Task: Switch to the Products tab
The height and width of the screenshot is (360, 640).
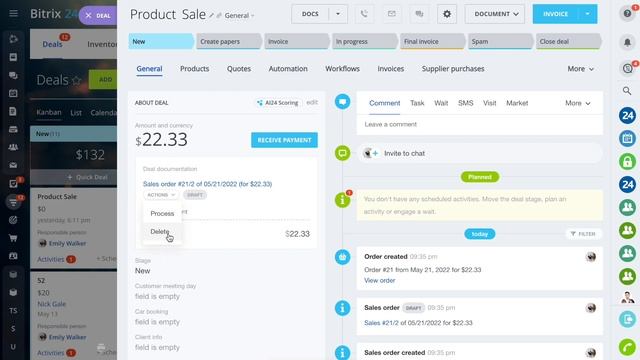Action: pyautogui.click(x=194, y=69)
